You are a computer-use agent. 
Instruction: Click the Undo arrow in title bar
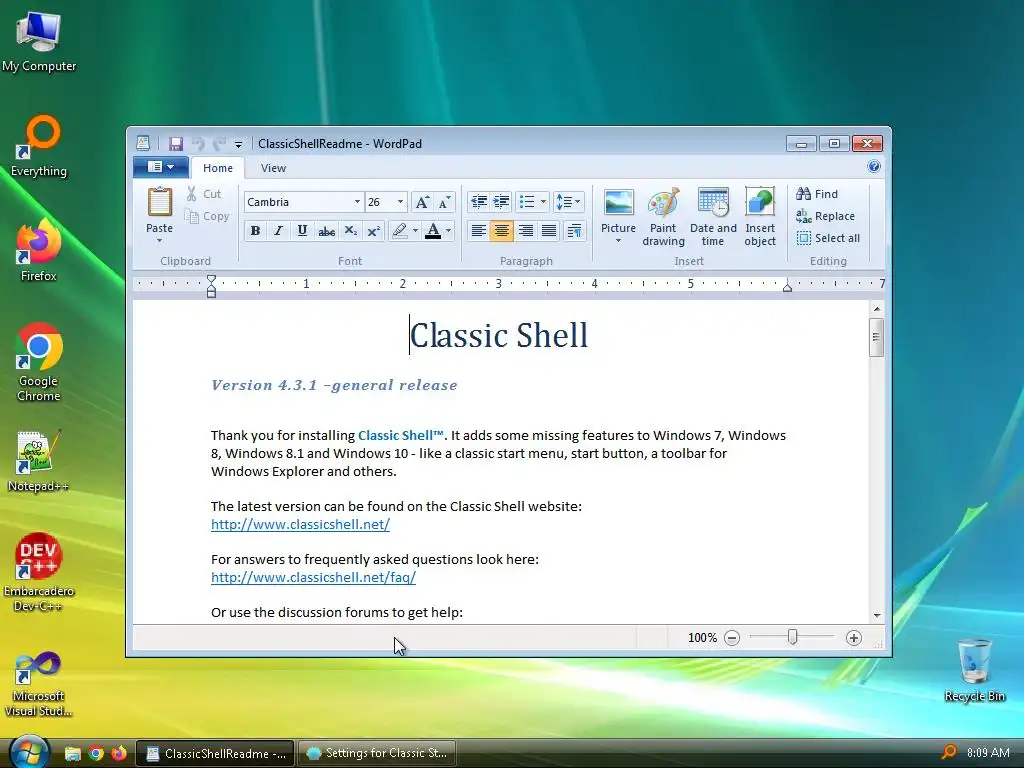199,144
